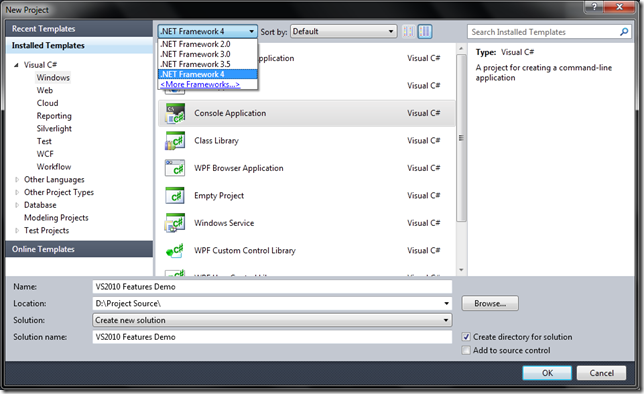Select the WCF category
This screenshot has width=644, height=394.
(x=45, y=154)
